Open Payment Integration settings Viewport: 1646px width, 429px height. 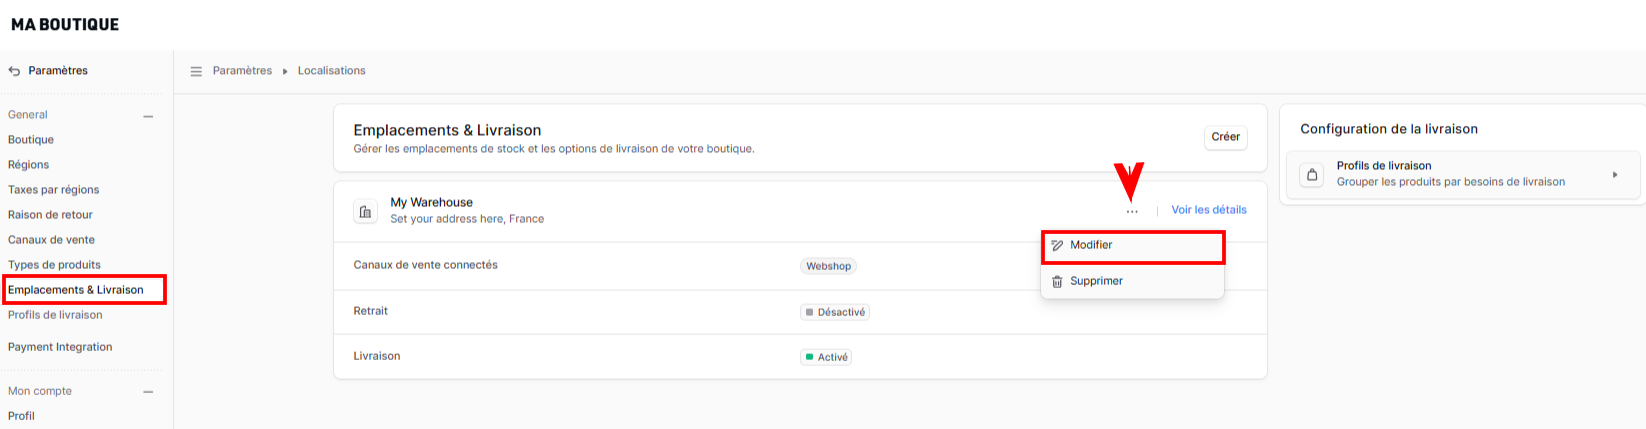[60, 347]
